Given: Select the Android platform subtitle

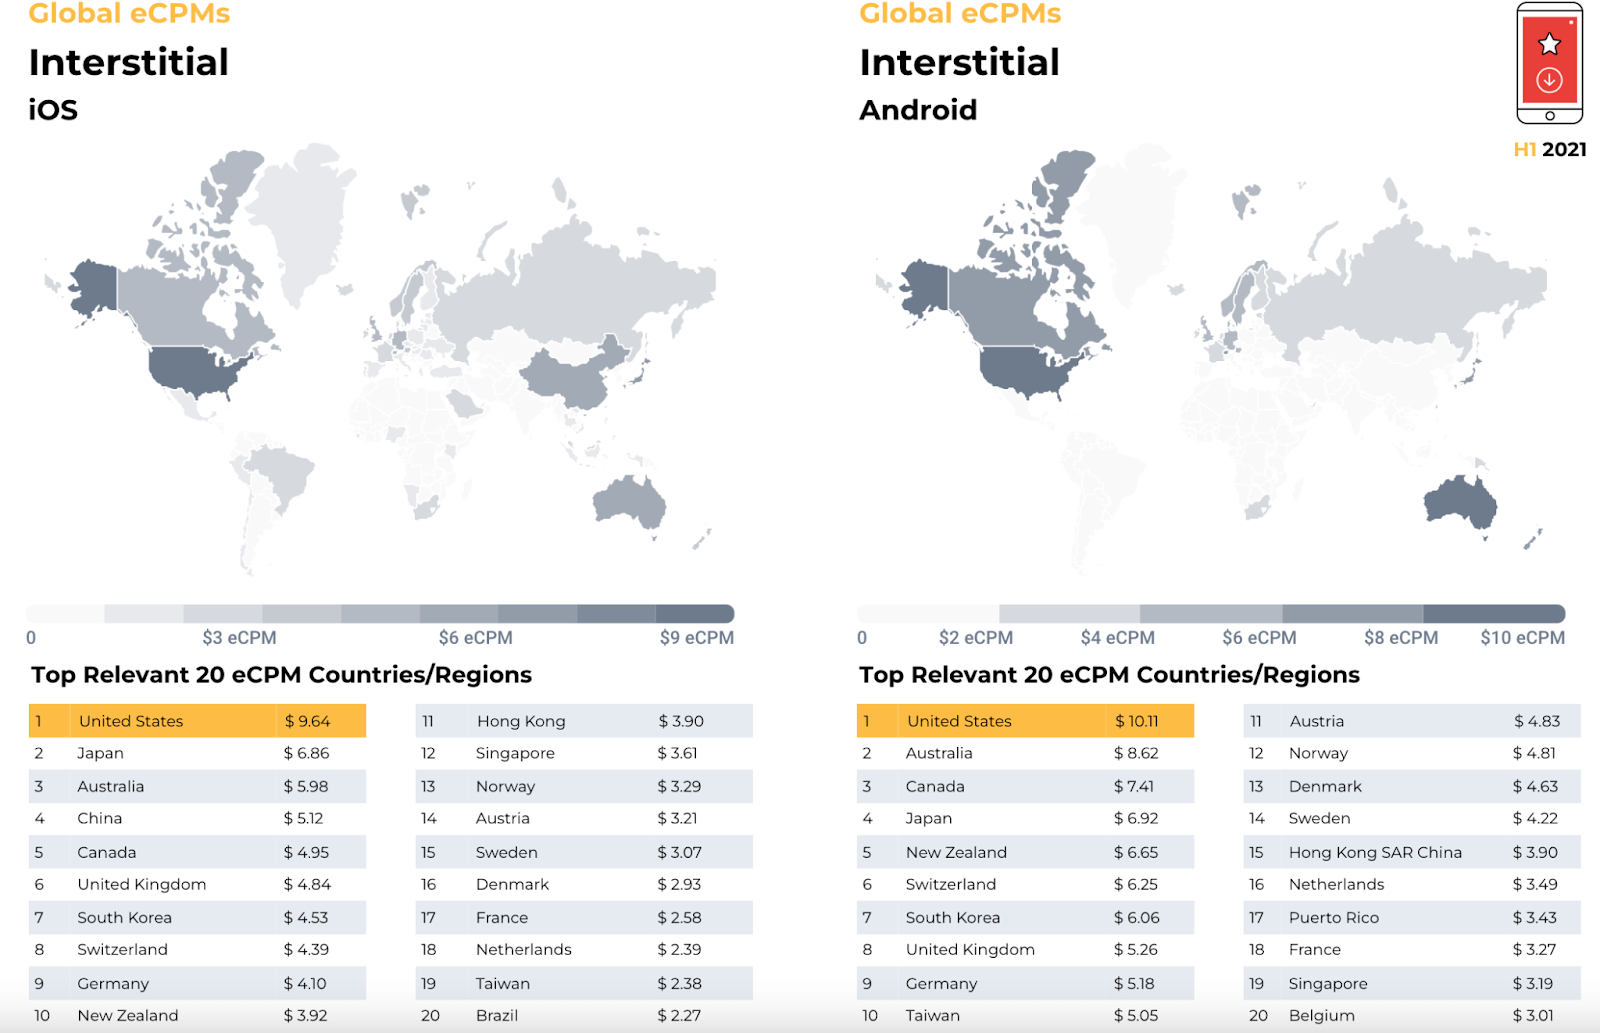Looking at the screenshot, I should tap(918, 110).
